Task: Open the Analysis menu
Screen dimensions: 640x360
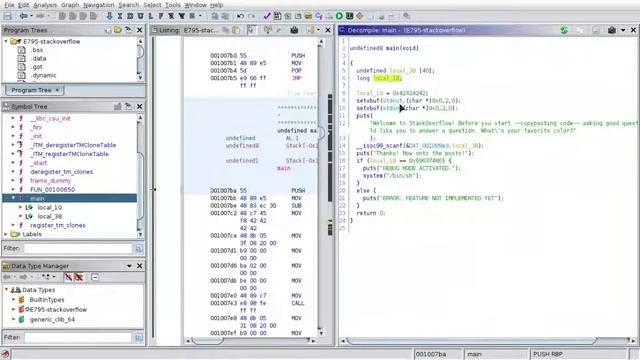Action: click(x=45, y=5)
